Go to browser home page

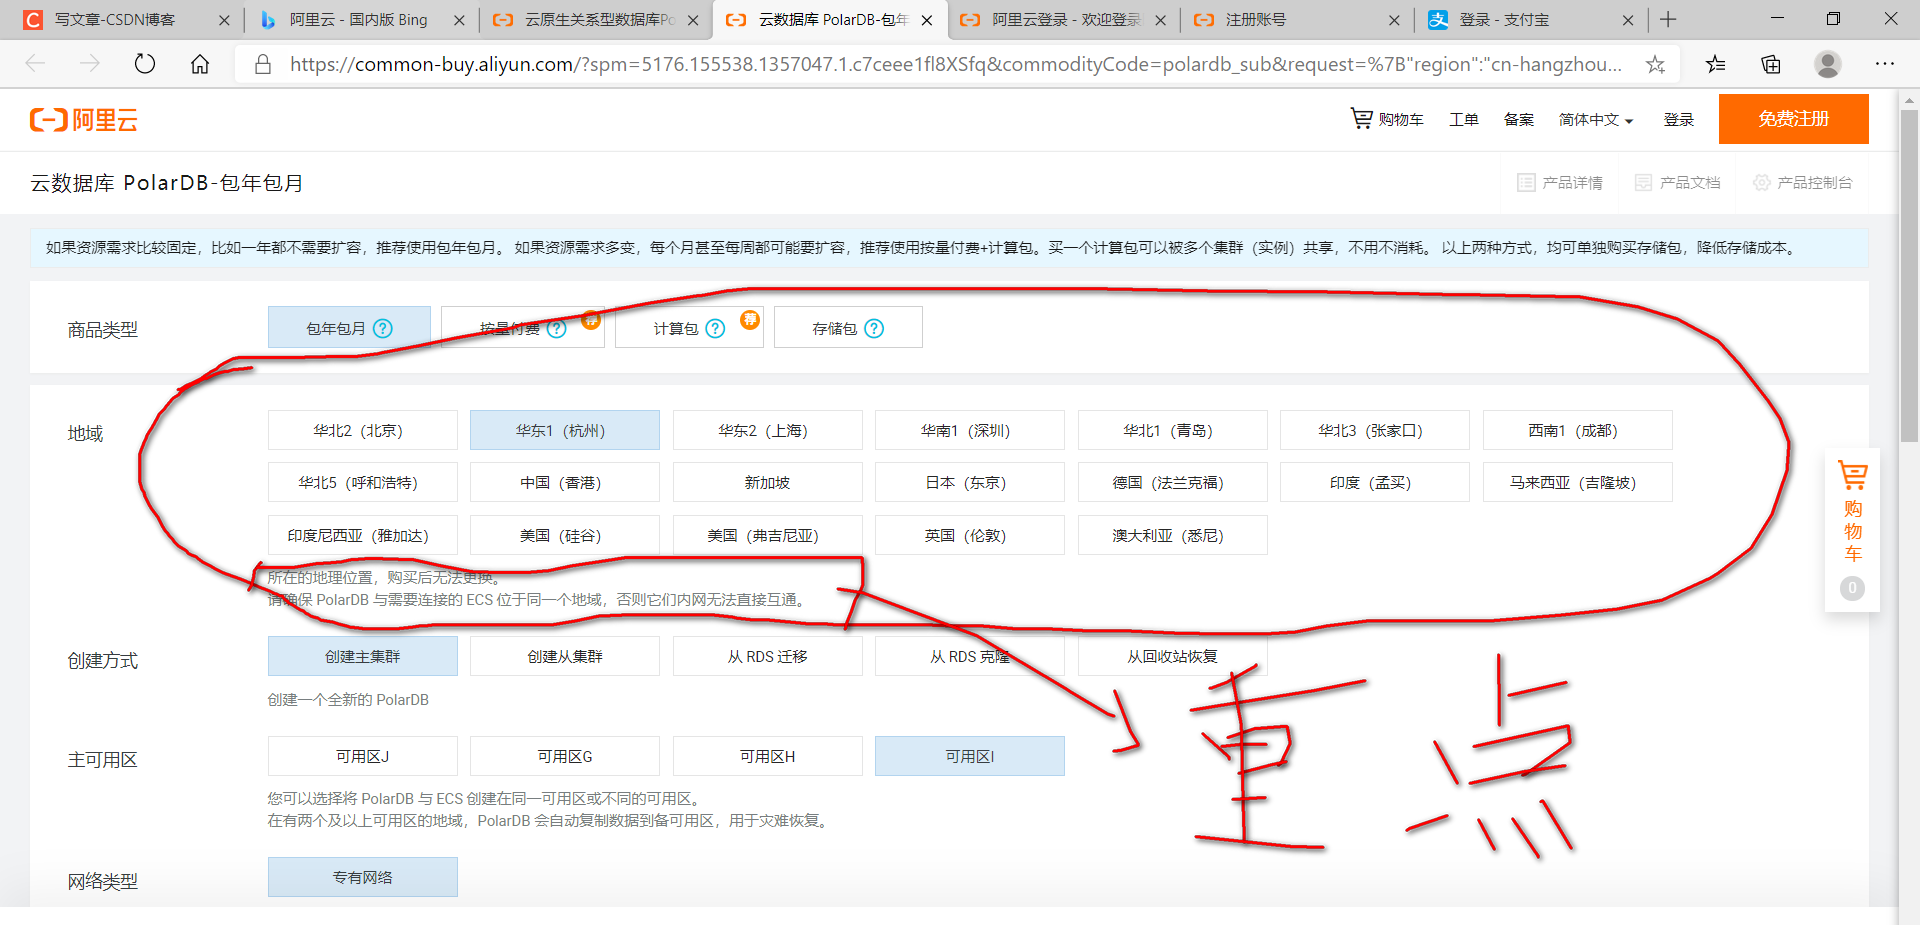tap(200, 64)
